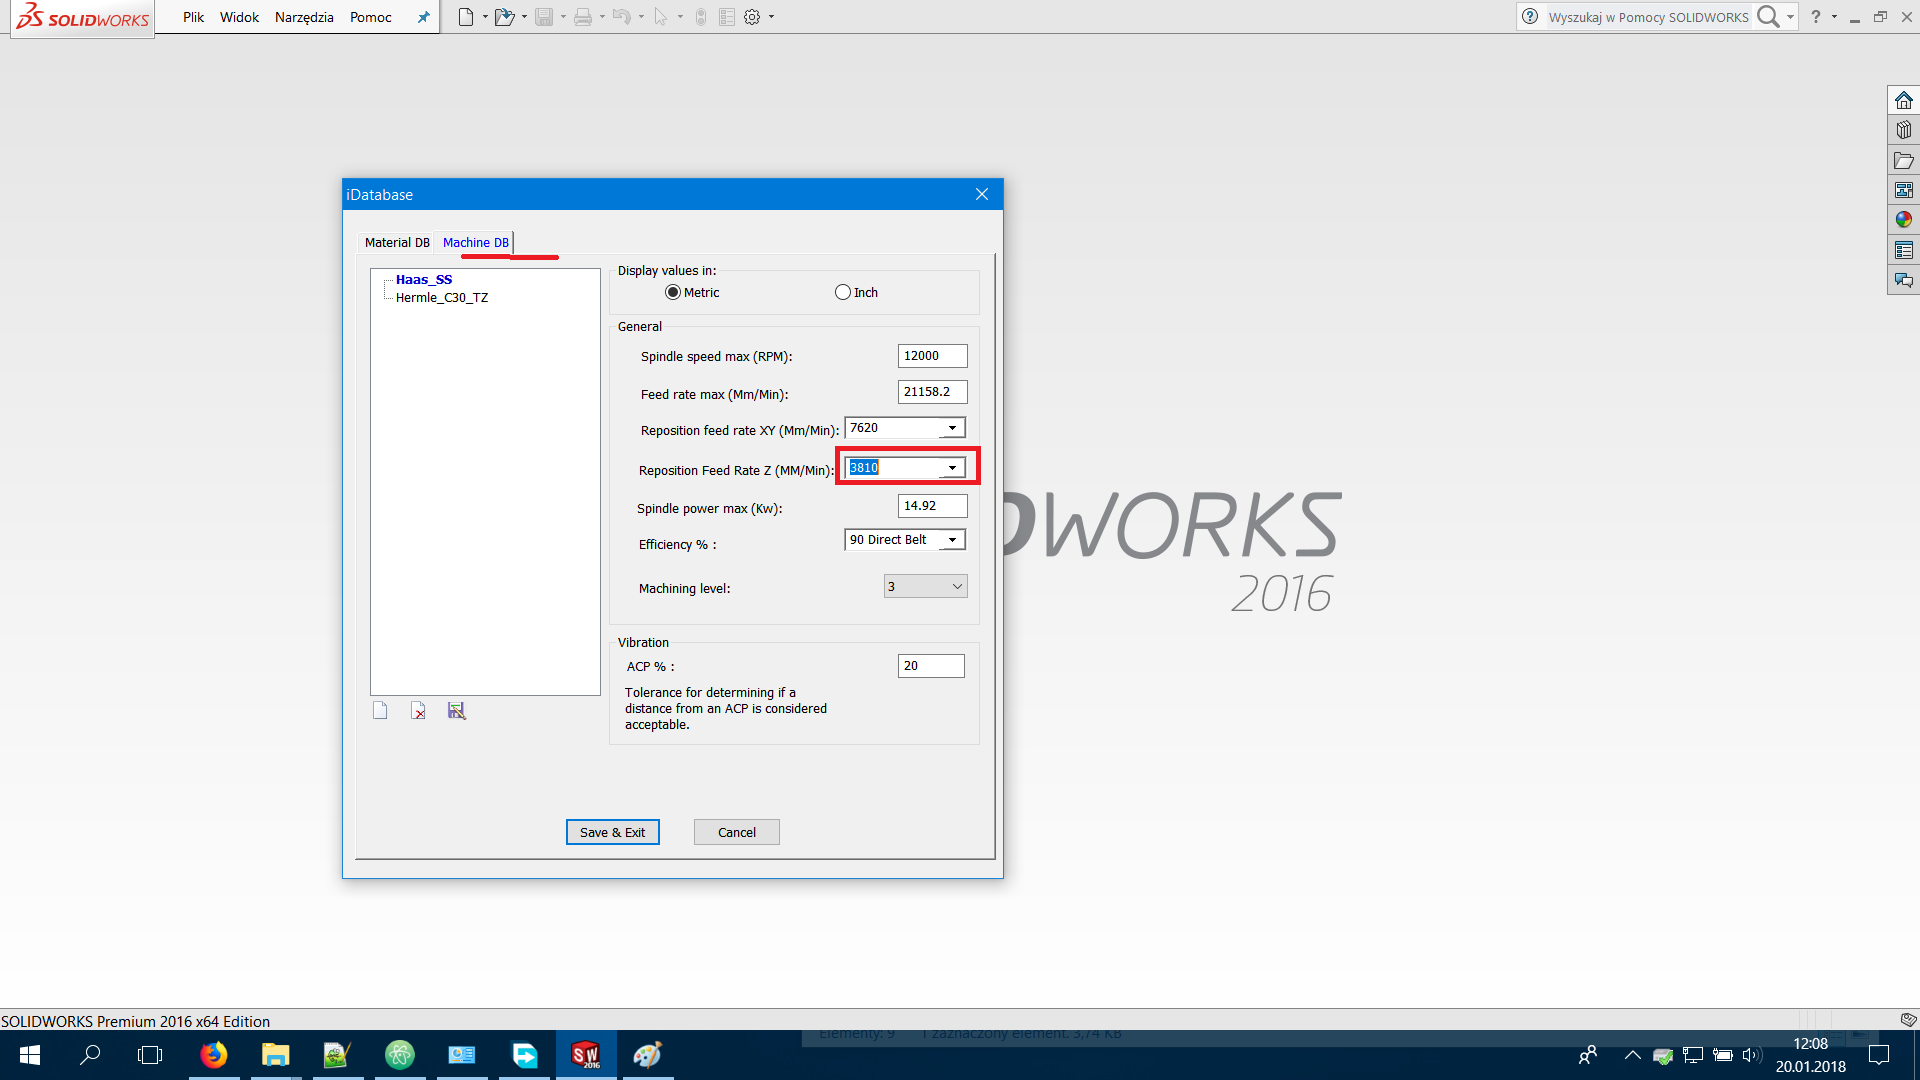Switch to the Material DB tab
Viewport: 1920px width, 1080px height.
pyautogui.click(x=397, y=243)
